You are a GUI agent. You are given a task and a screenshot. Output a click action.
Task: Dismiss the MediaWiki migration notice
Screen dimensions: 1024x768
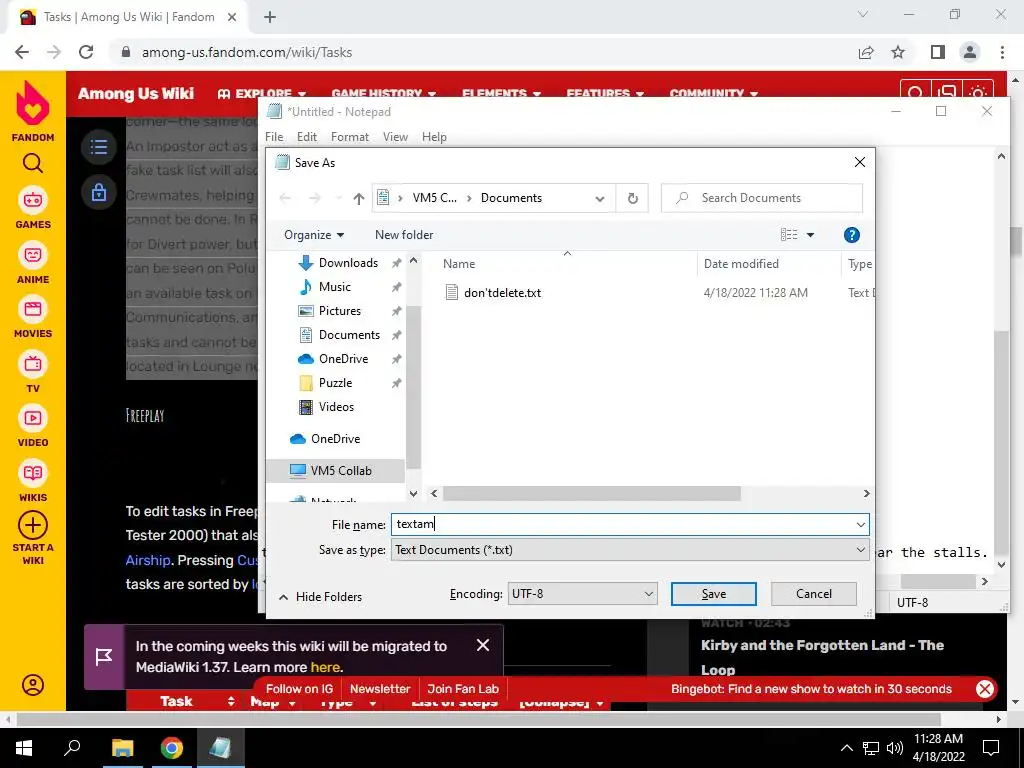click(x=483, y=645)
